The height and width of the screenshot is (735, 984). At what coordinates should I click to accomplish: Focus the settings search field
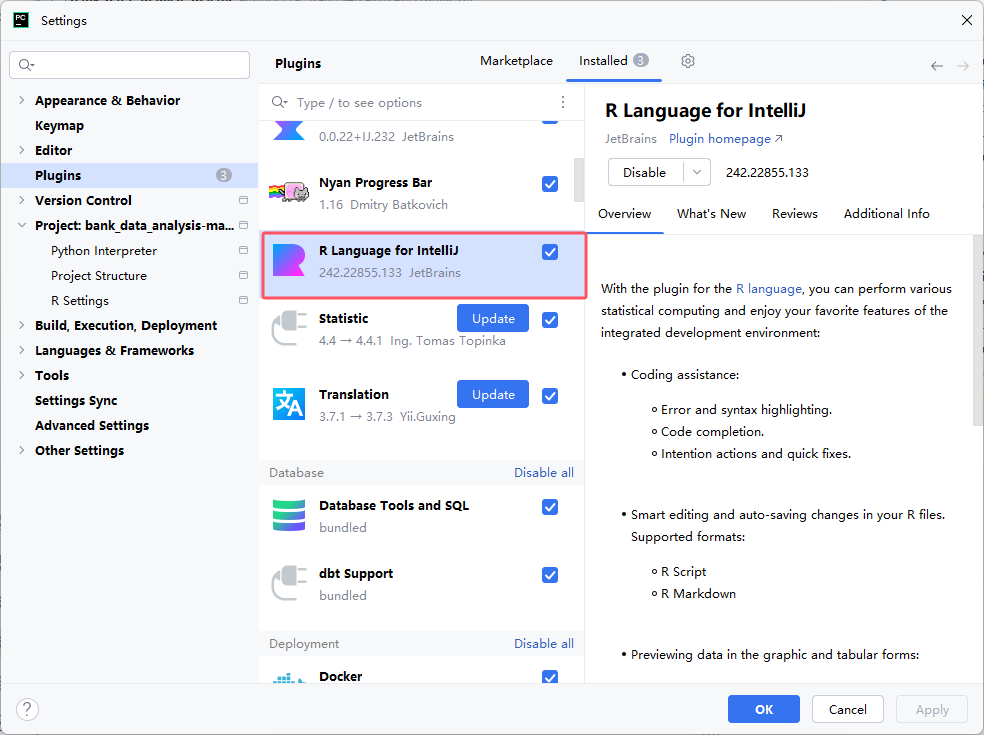[129, 65]
